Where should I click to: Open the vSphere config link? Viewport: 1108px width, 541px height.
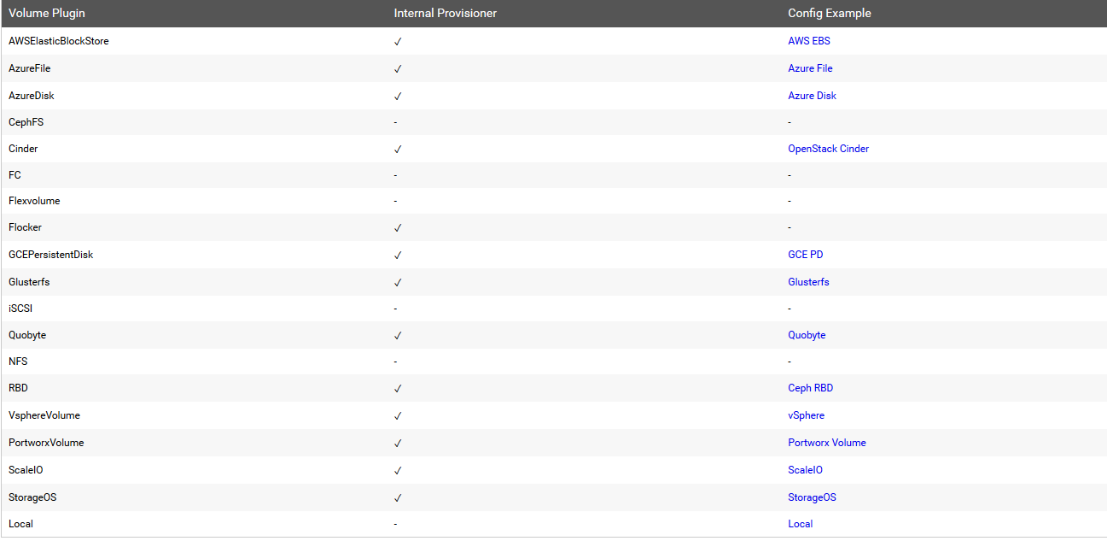(806, 415)
